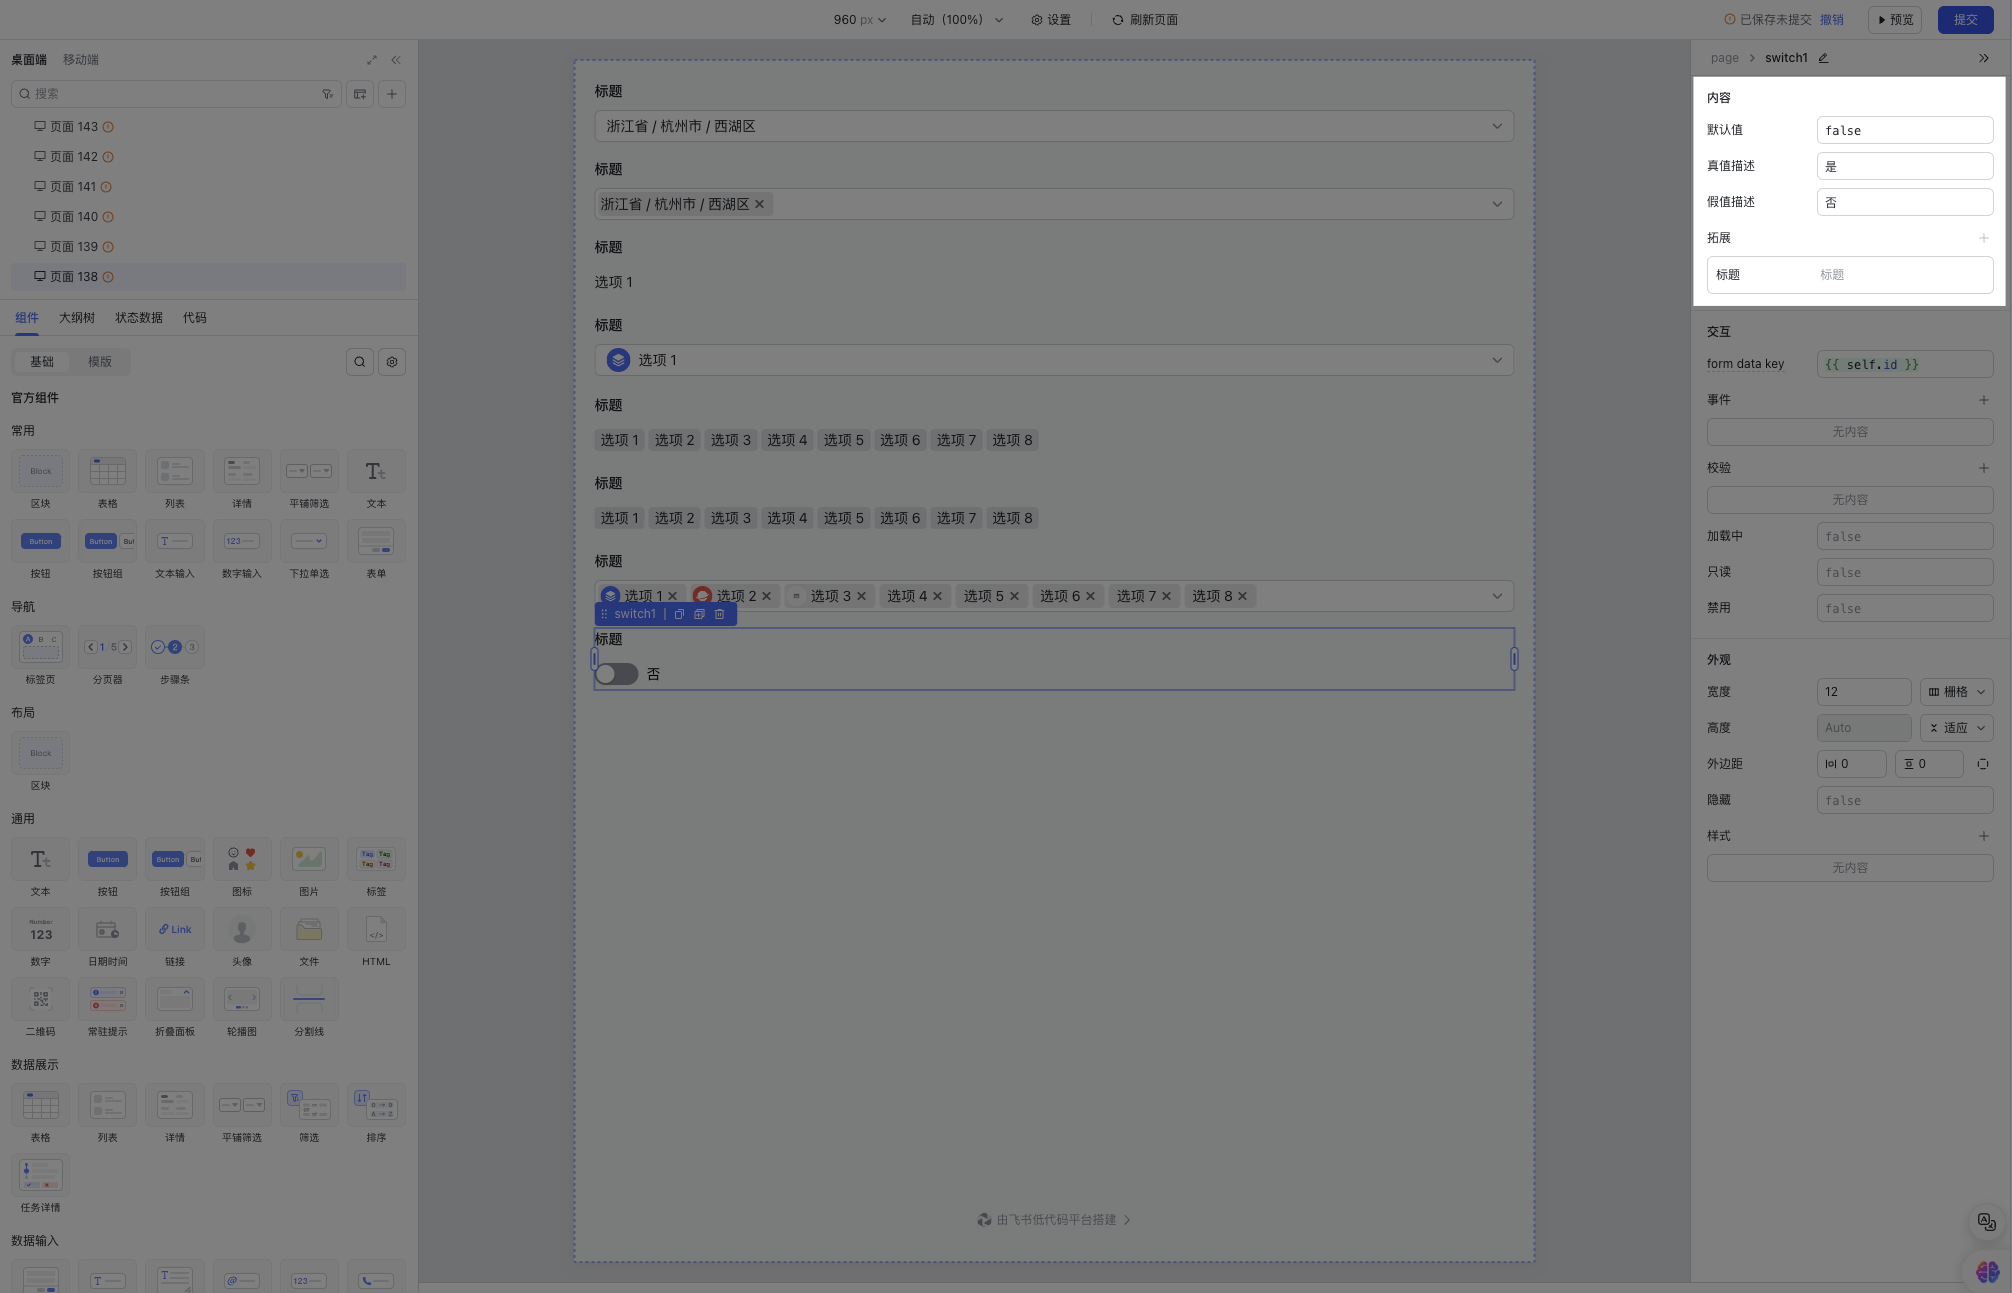2012x1293 pixels.
Task: Select 选项 3 tag in first tag group
Action: [x=731, y=440]
